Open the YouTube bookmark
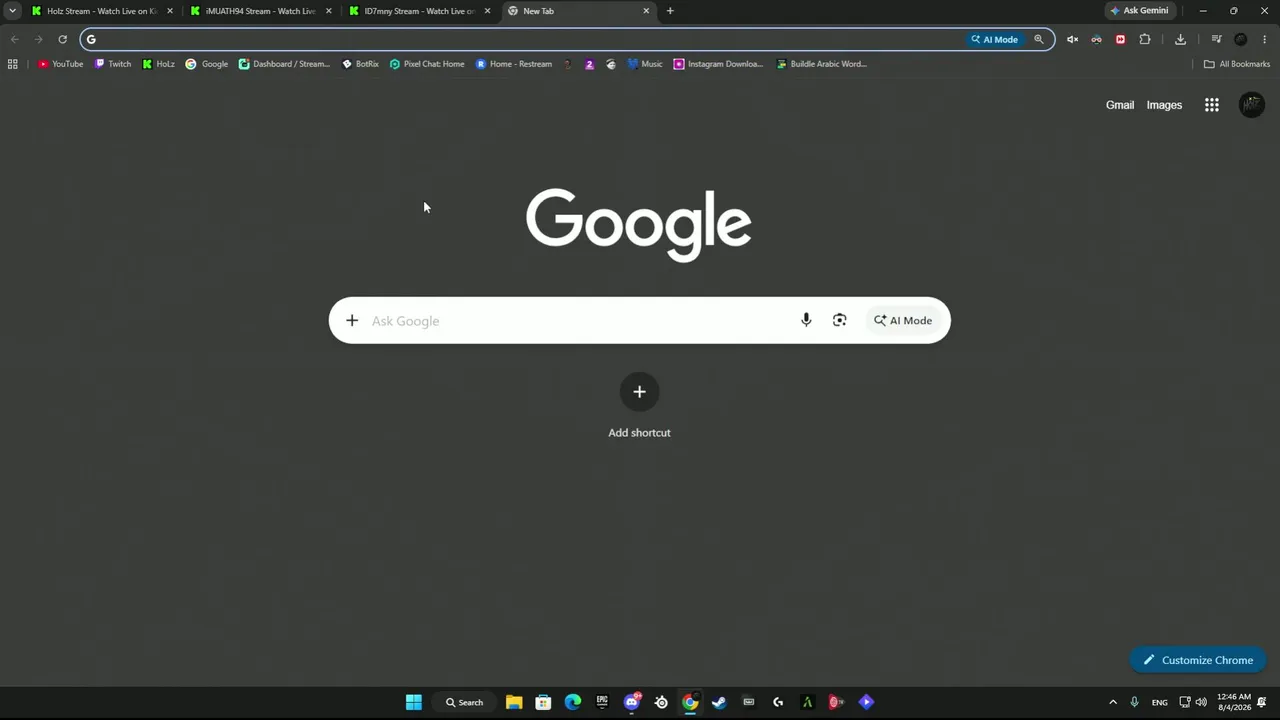Viewport: 1280px width, 720px height. (x=61, y=64)
